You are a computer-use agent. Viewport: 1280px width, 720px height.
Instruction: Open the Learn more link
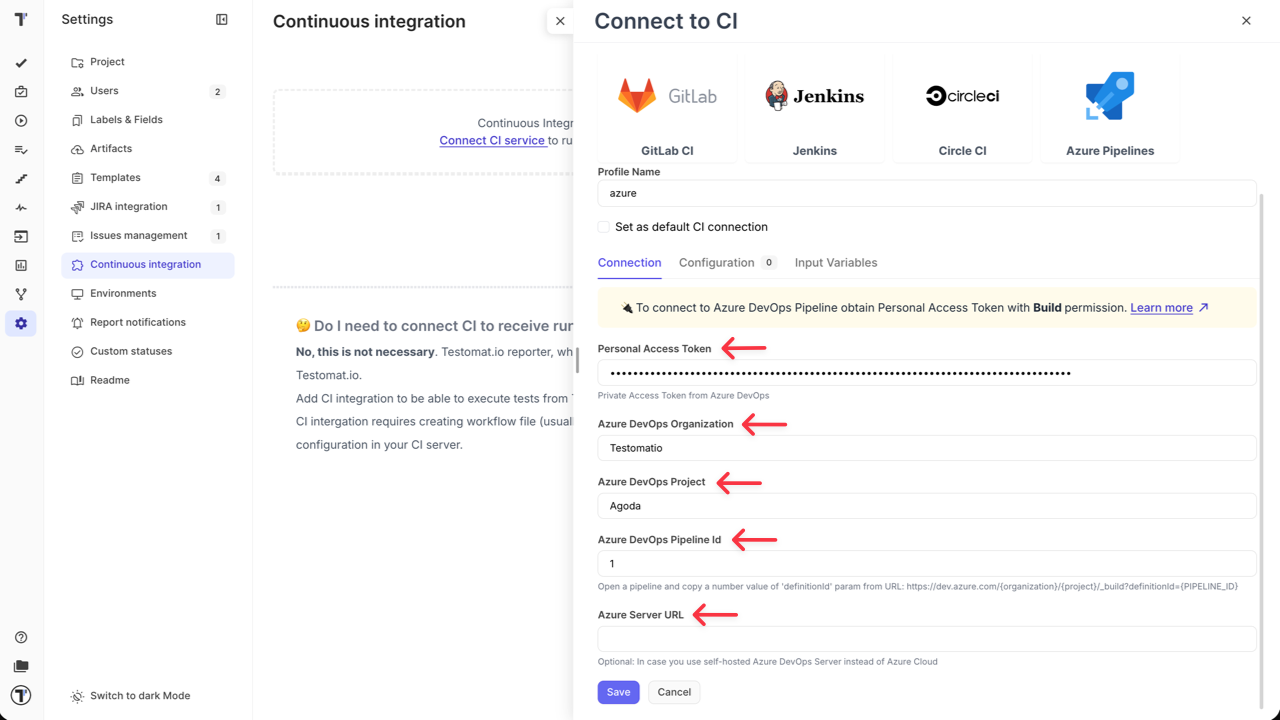pyautogui.click(x=1161, y=308)
